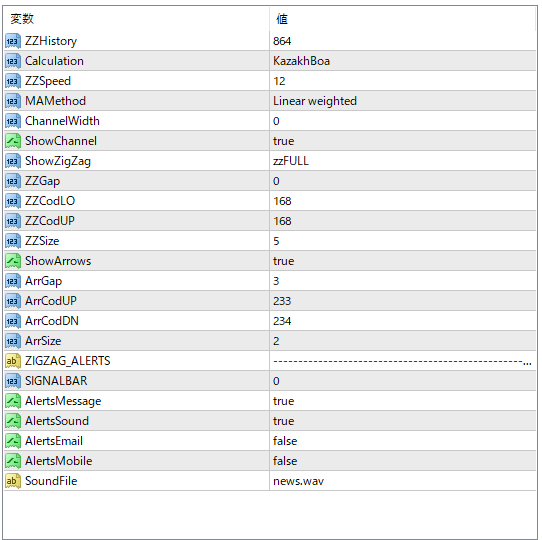The height and width of the screenshot is (540, 542).
Task: Open the Calculation KazakhBoa value dropdown
Action: (x=403, y=61)
